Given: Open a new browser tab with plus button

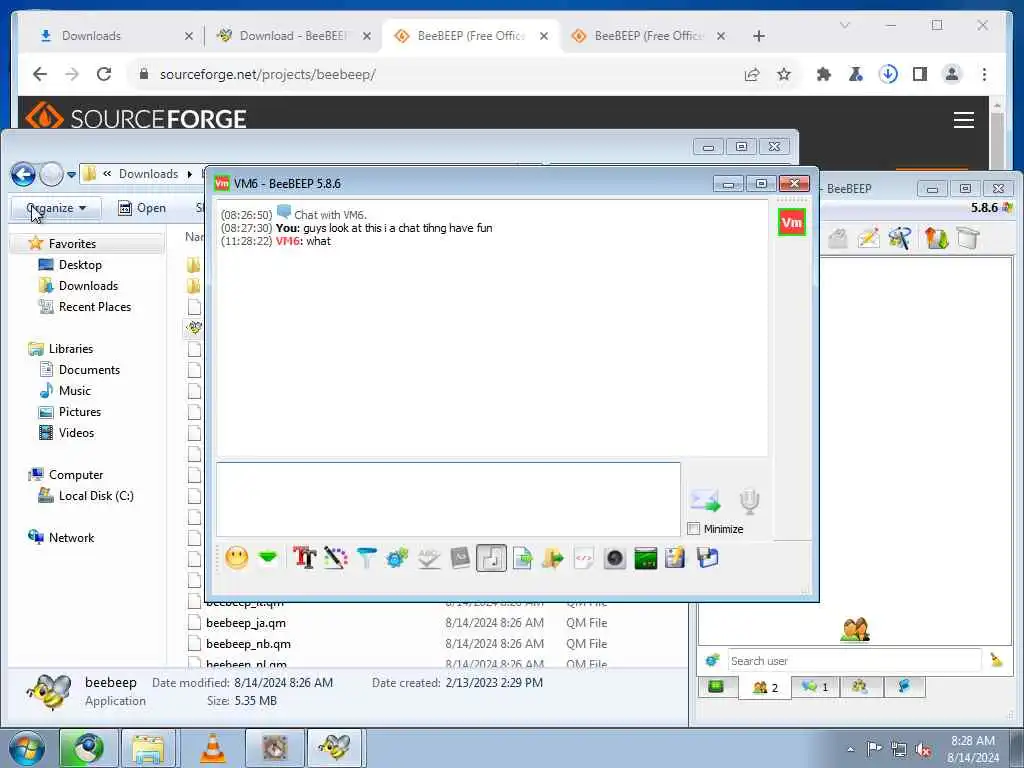Looking at the screenshot, I should pos(758,36).
